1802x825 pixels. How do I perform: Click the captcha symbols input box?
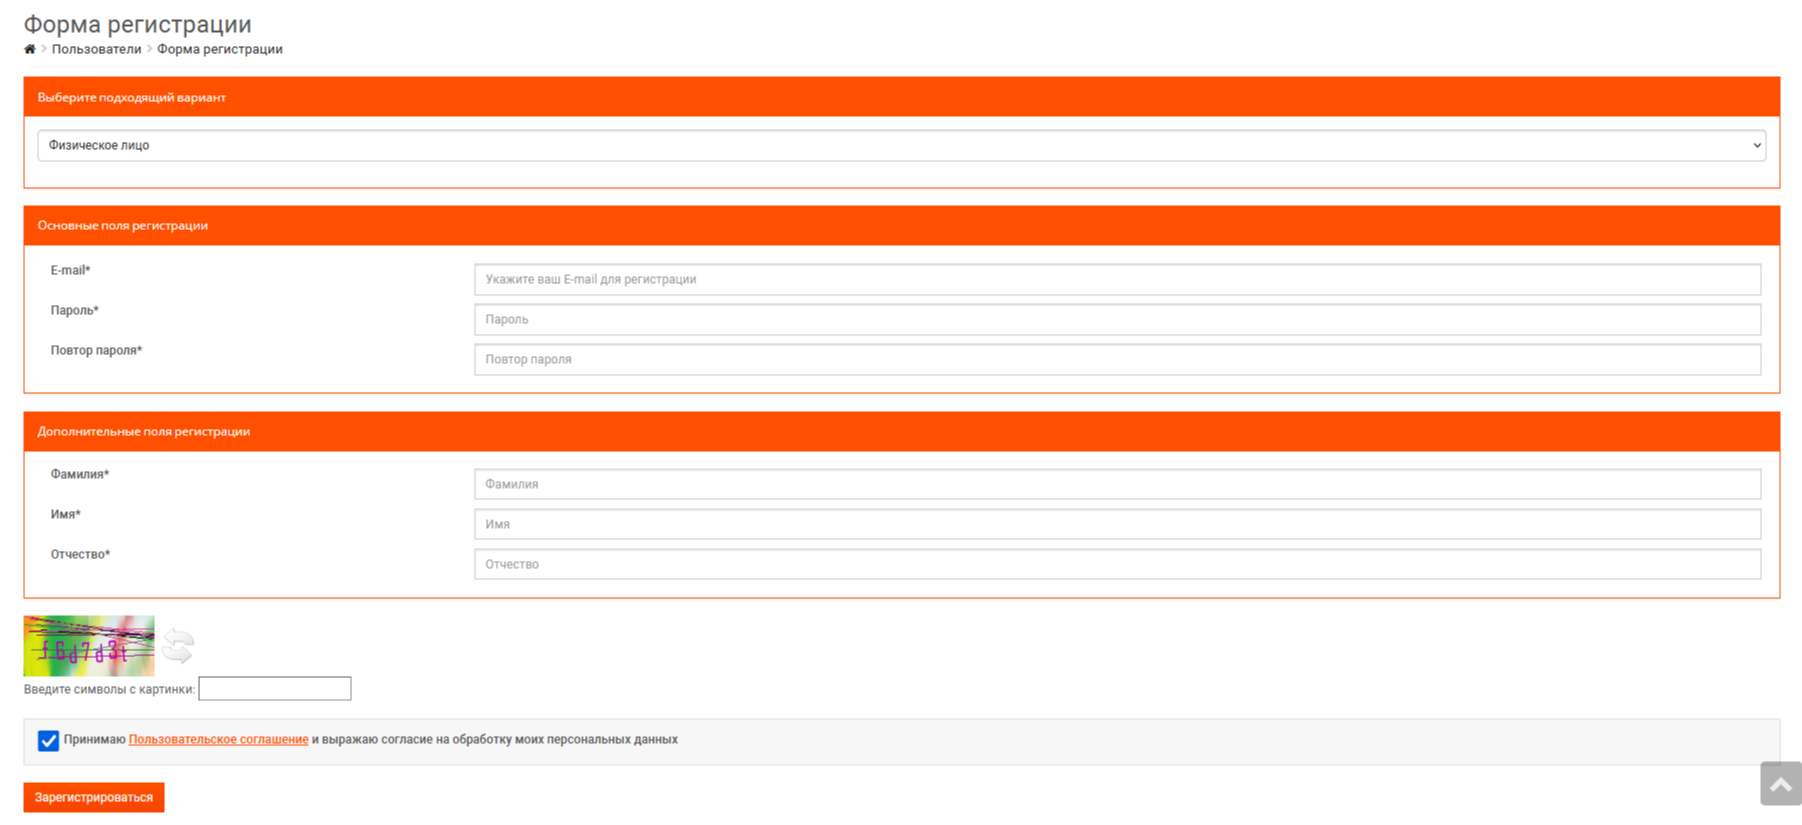tap(275, 689)
